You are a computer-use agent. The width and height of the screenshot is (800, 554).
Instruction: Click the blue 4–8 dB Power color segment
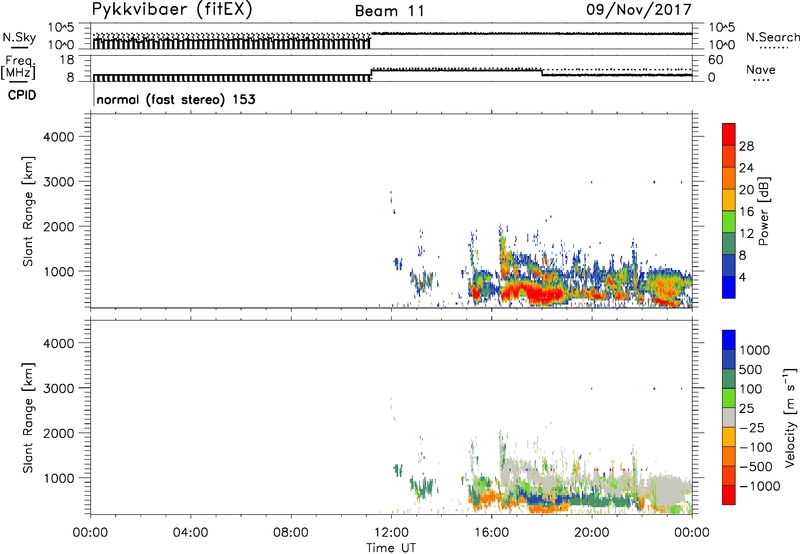[x=729, y=266]
